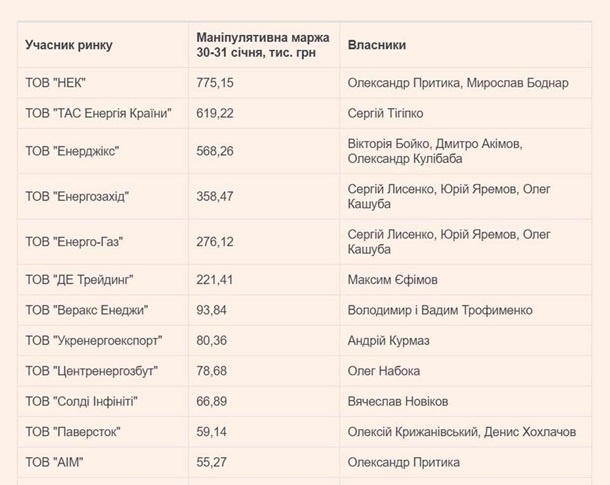Select the ТОВ "Веракс Енеджи" cell

coord(86,310)
